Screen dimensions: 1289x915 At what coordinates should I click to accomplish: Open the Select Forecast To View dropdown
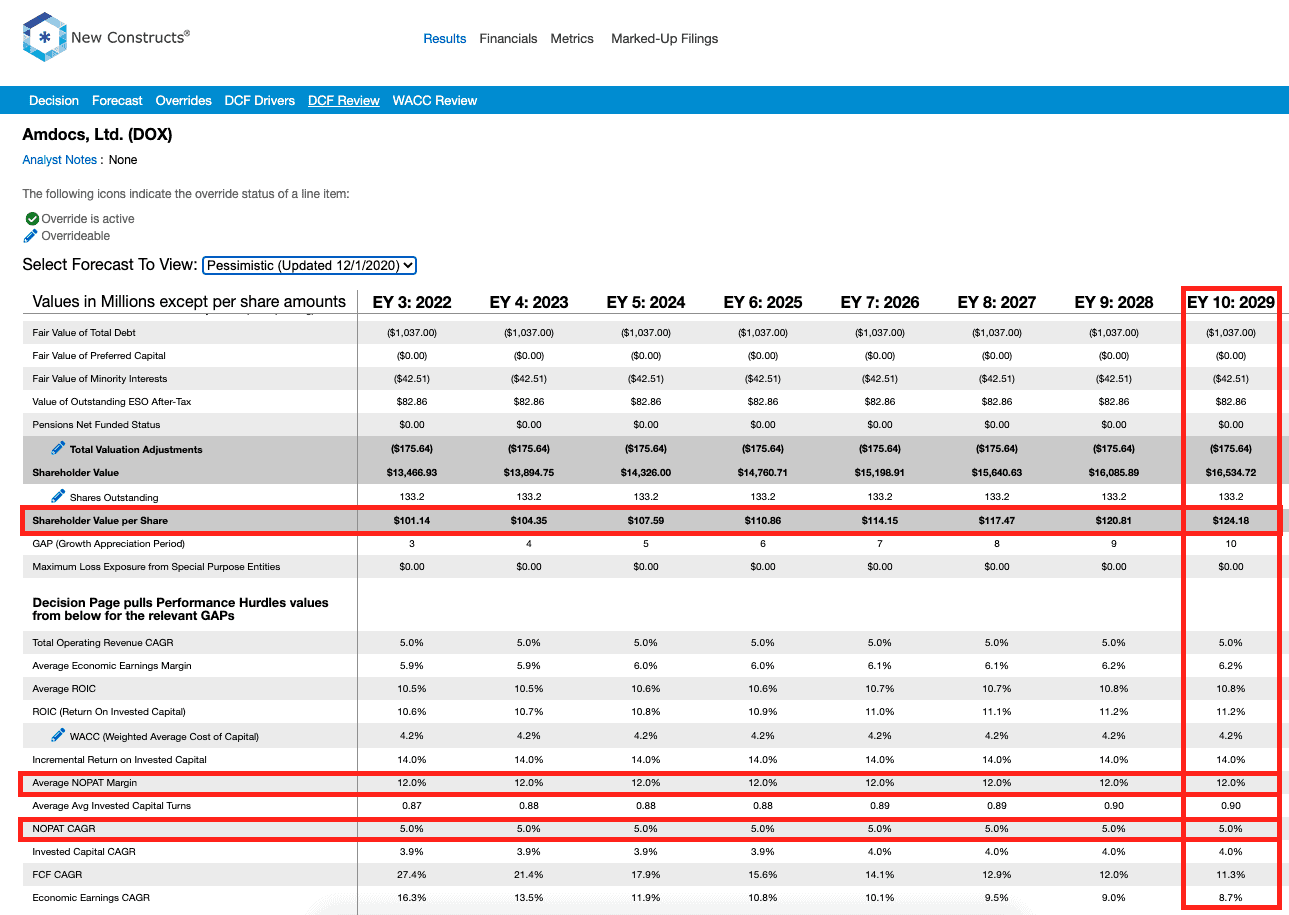click(x=309, y=266)
